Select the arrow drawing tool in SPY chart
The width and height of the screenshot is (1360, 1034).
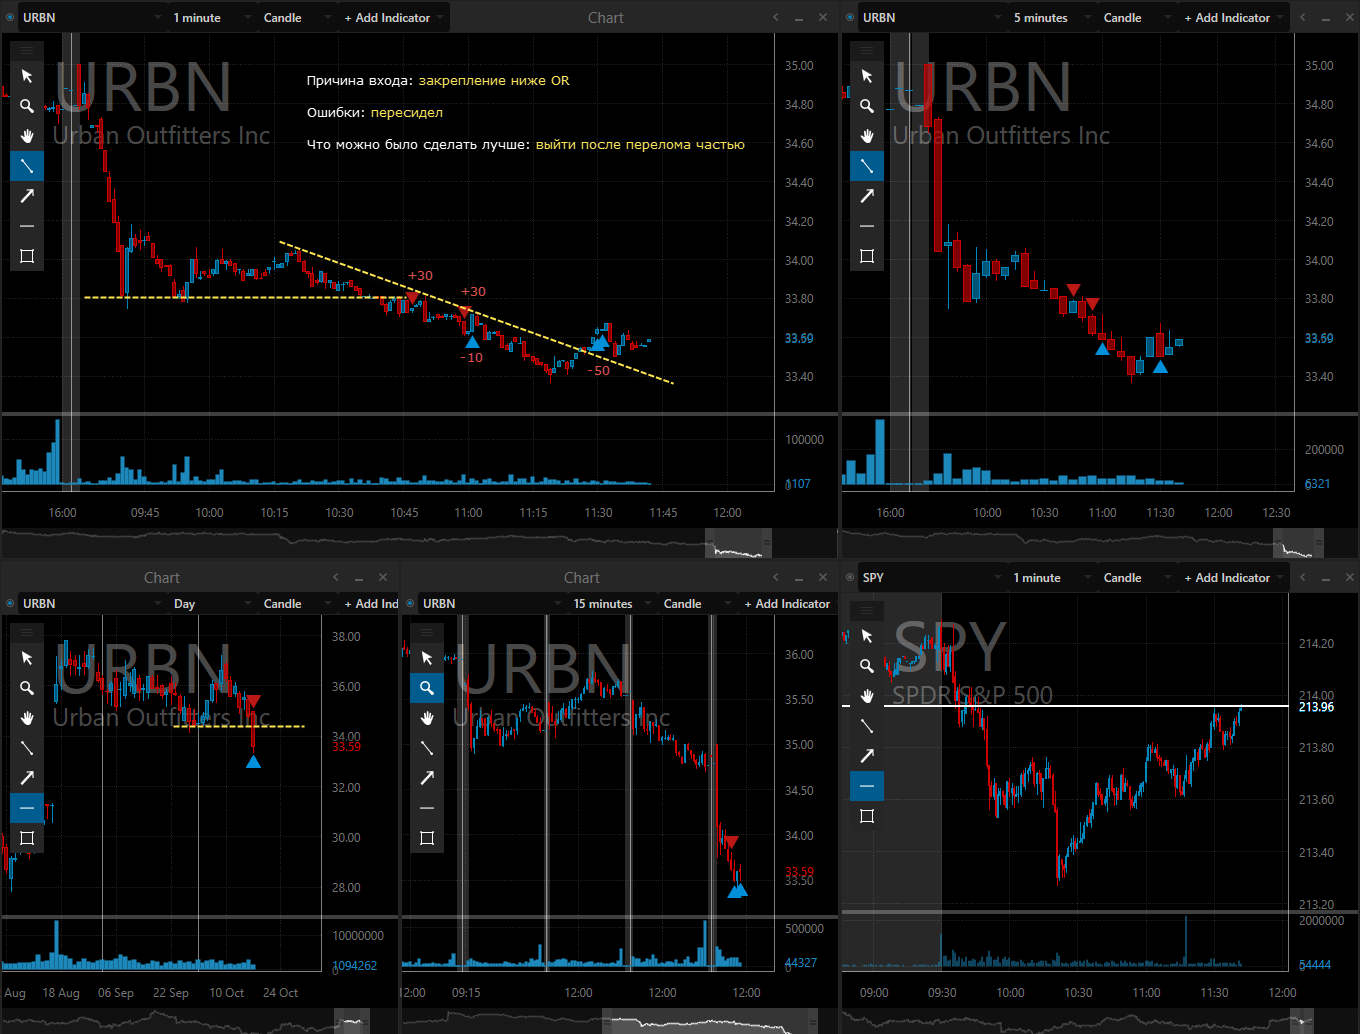[x=867, y=756]
